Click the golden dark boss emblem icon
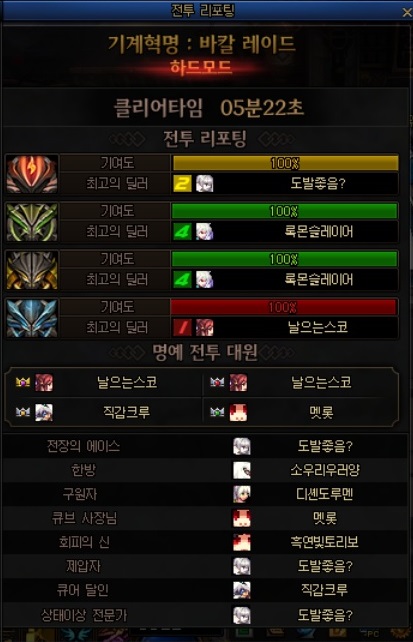The width and height of the screenshot is (413, 642). tap(32, 270)
